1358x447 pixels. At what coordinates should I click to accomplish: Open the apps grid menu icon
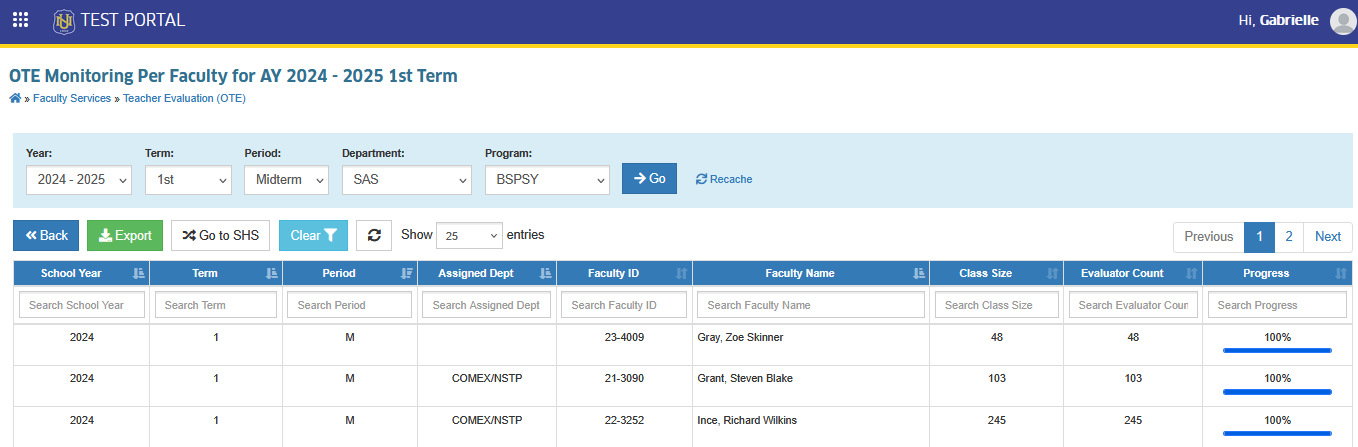pos(20,20)
